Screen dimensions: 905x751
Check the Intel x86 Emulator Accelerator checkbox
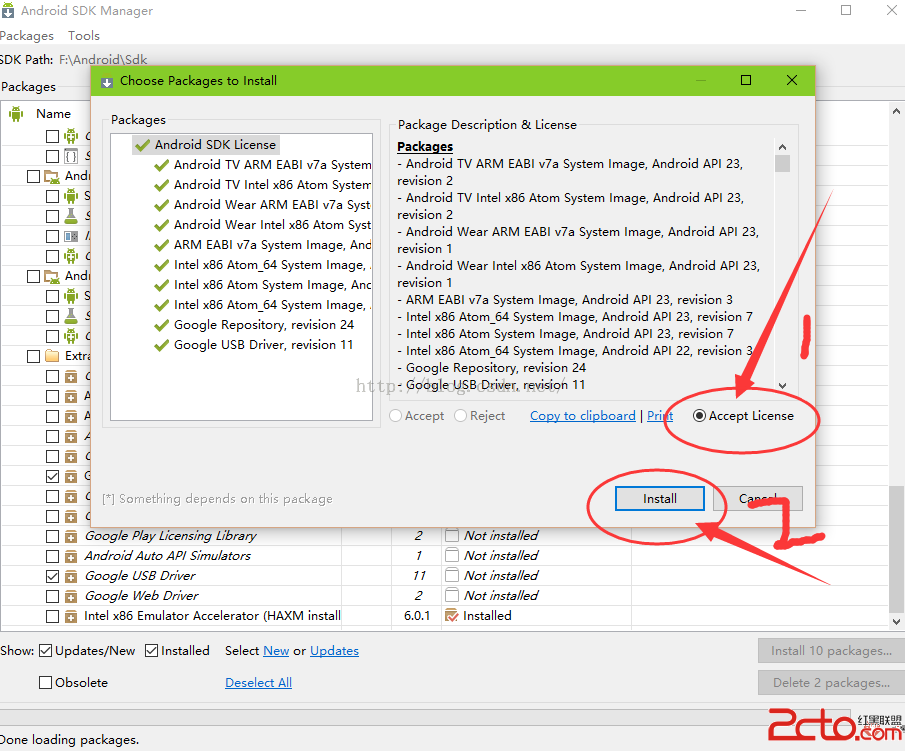tap(53, 616)
